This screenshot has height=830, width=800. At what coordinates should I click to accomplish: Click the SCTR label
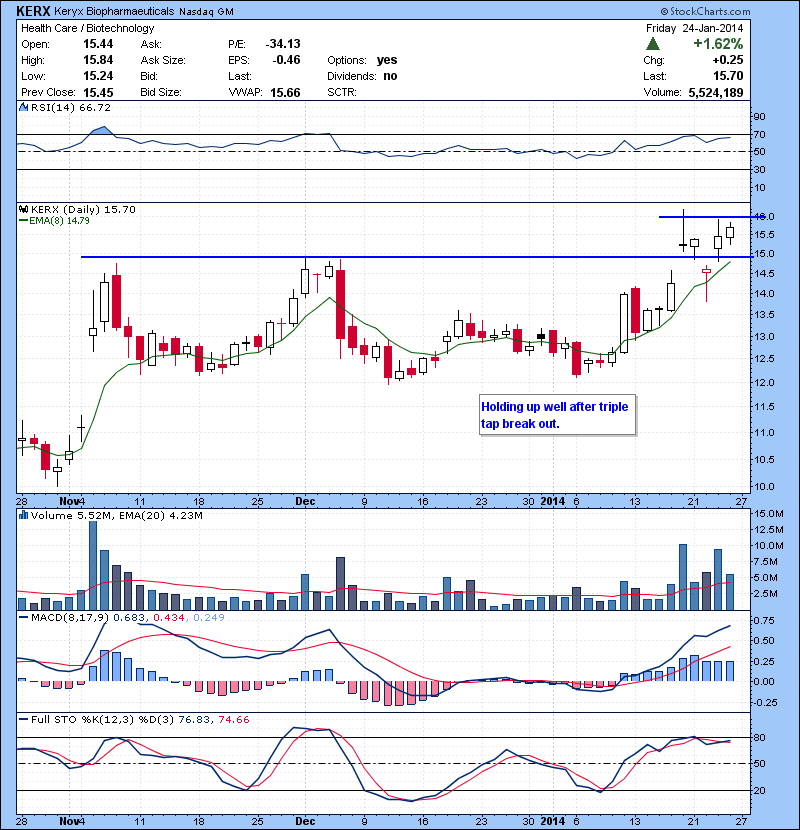click(341, 92)
